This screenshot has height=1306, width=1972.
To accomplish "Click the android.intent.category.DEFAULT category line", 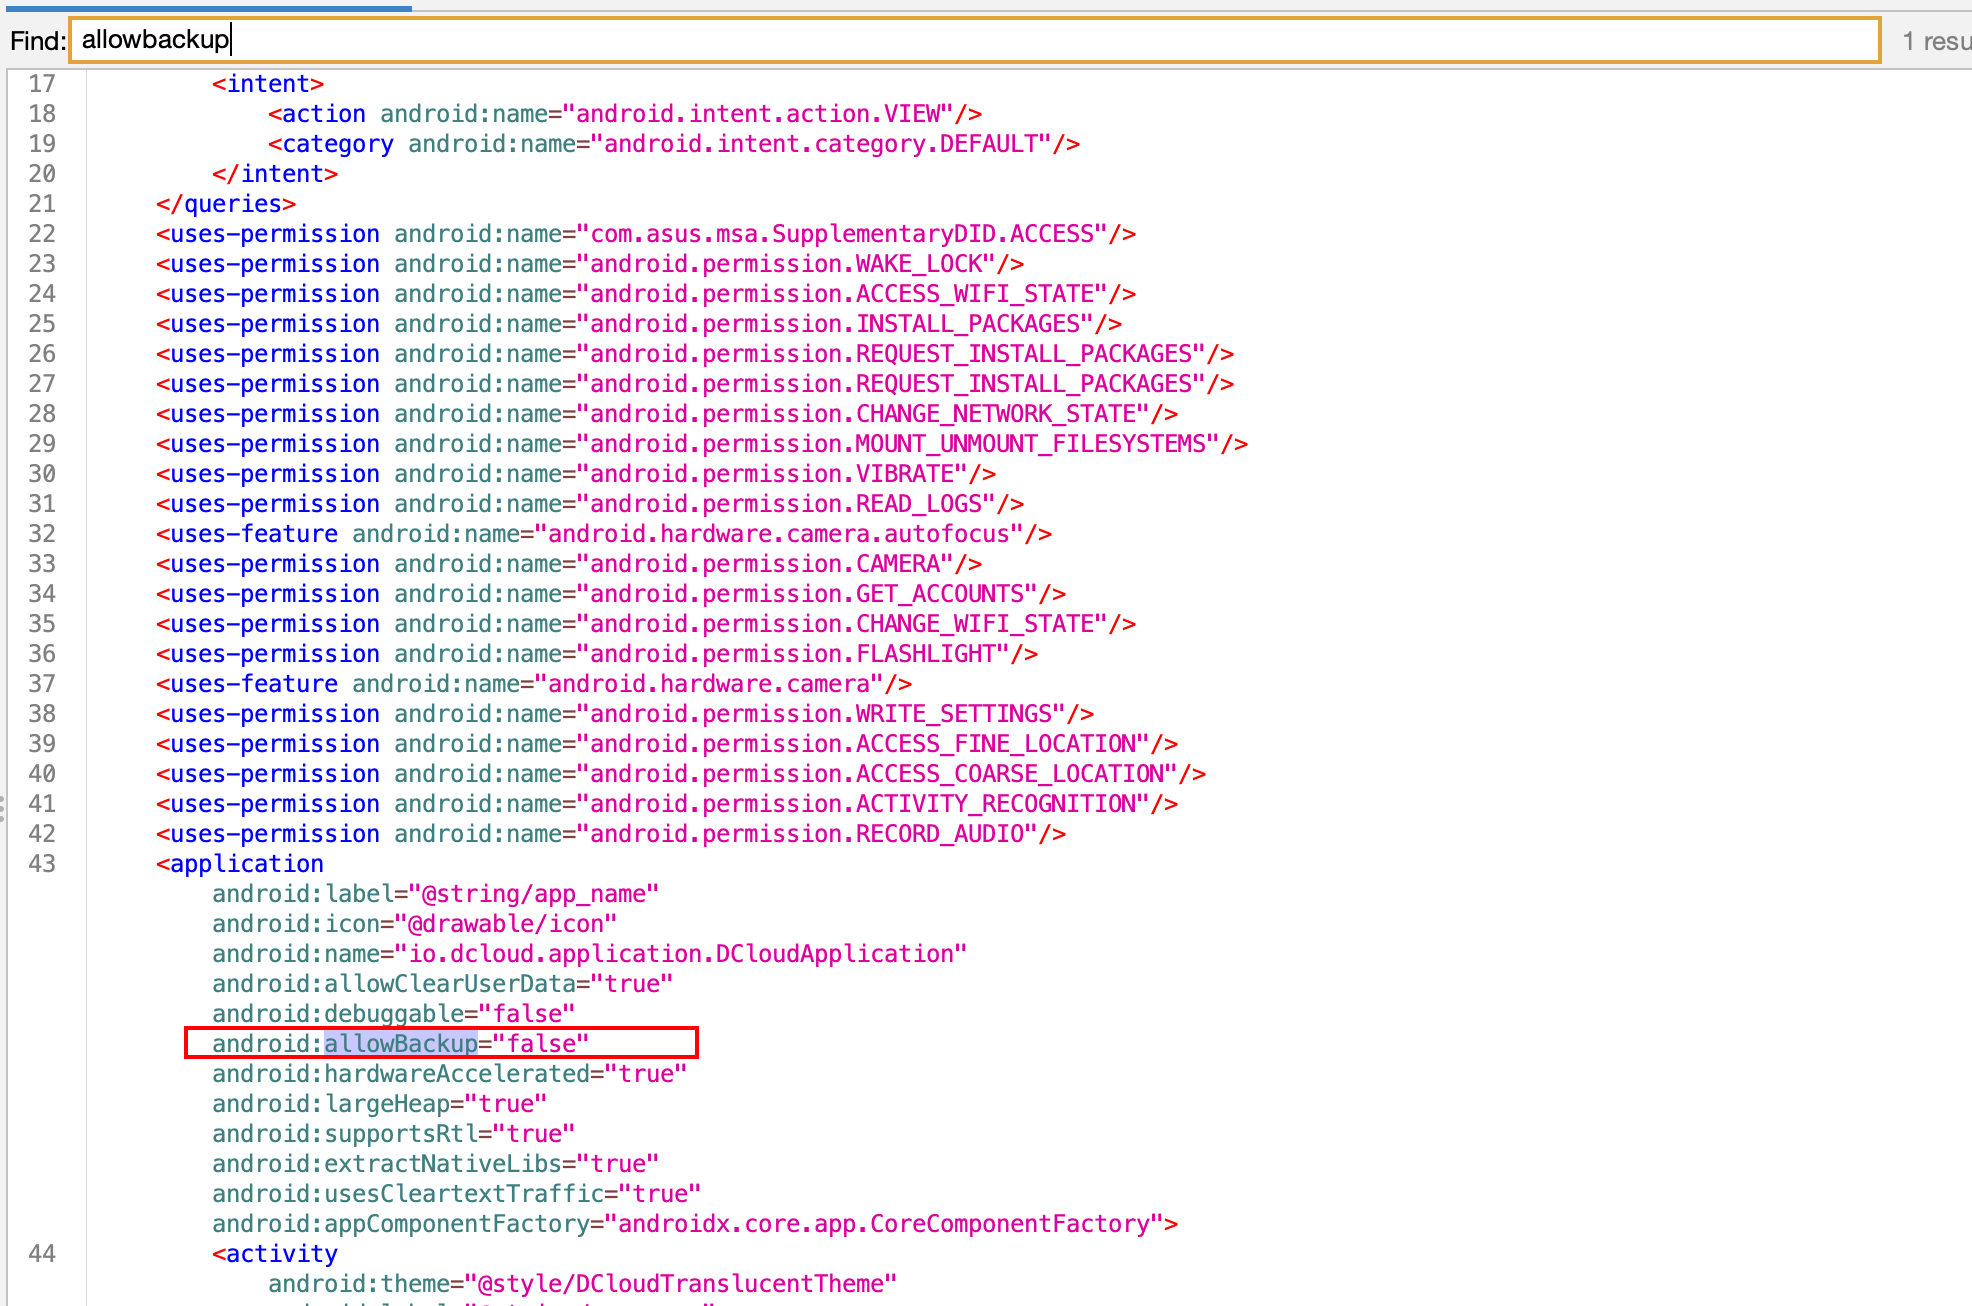I will 674,144.
